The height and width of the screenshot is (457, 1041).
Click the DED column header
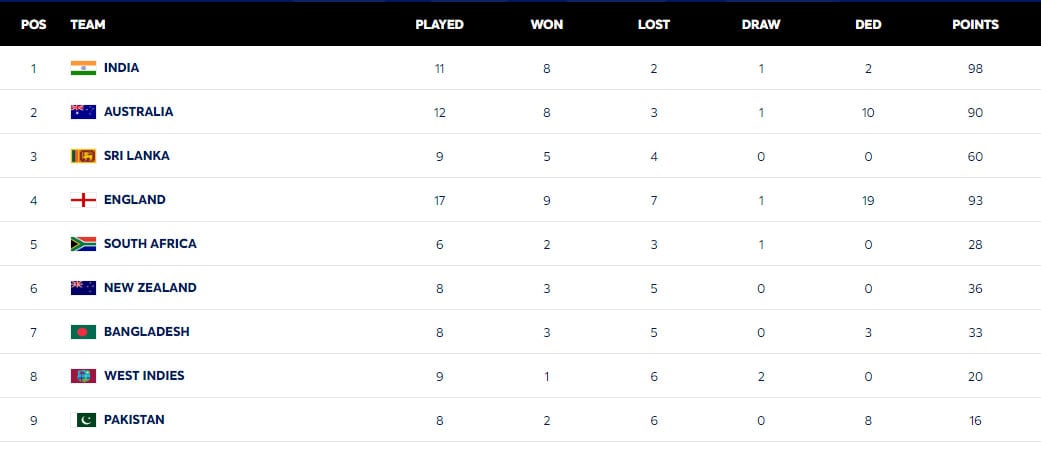pos(868,25)
